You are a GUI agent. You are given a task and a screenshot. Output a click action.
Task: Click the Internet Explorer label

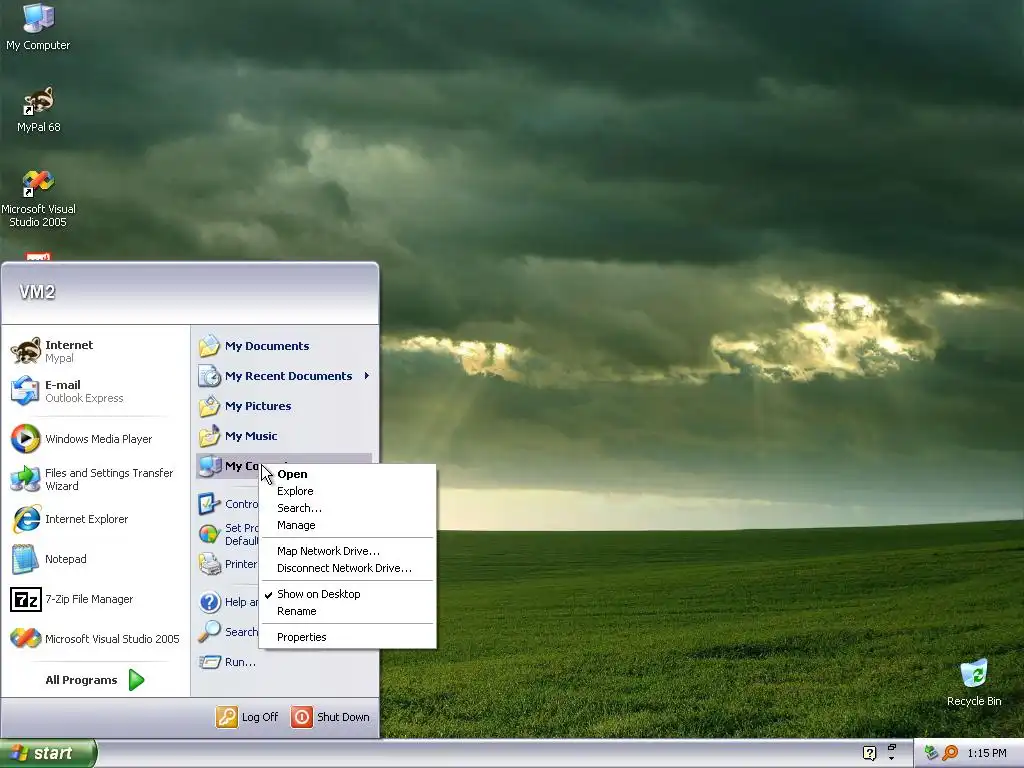(86, 519)
